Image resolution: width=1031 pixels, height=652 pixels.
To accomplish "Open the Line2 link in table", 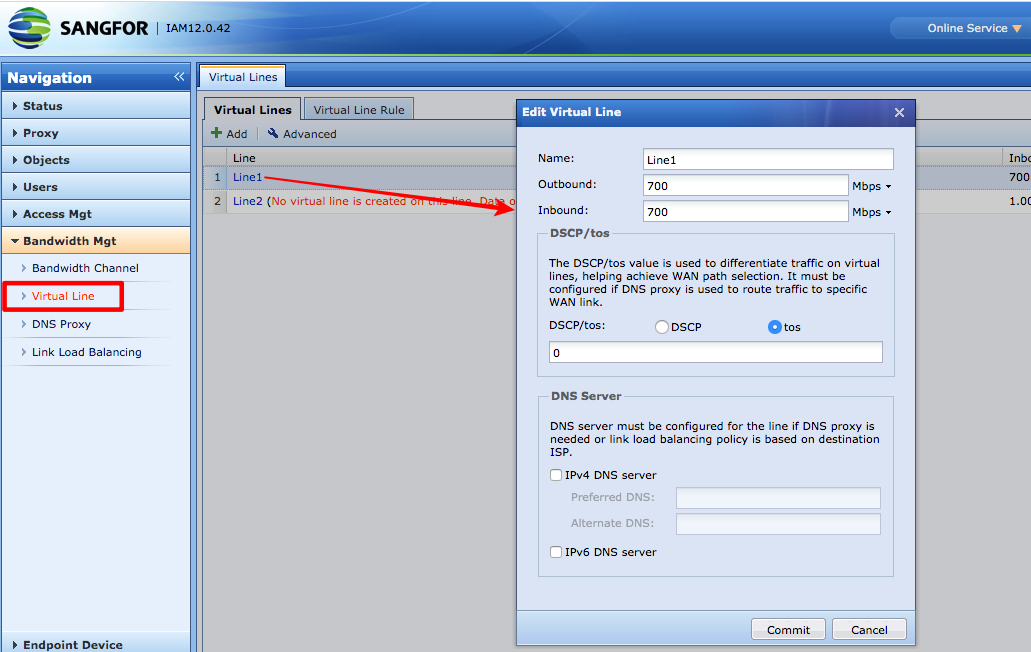I will coord(247,201).
